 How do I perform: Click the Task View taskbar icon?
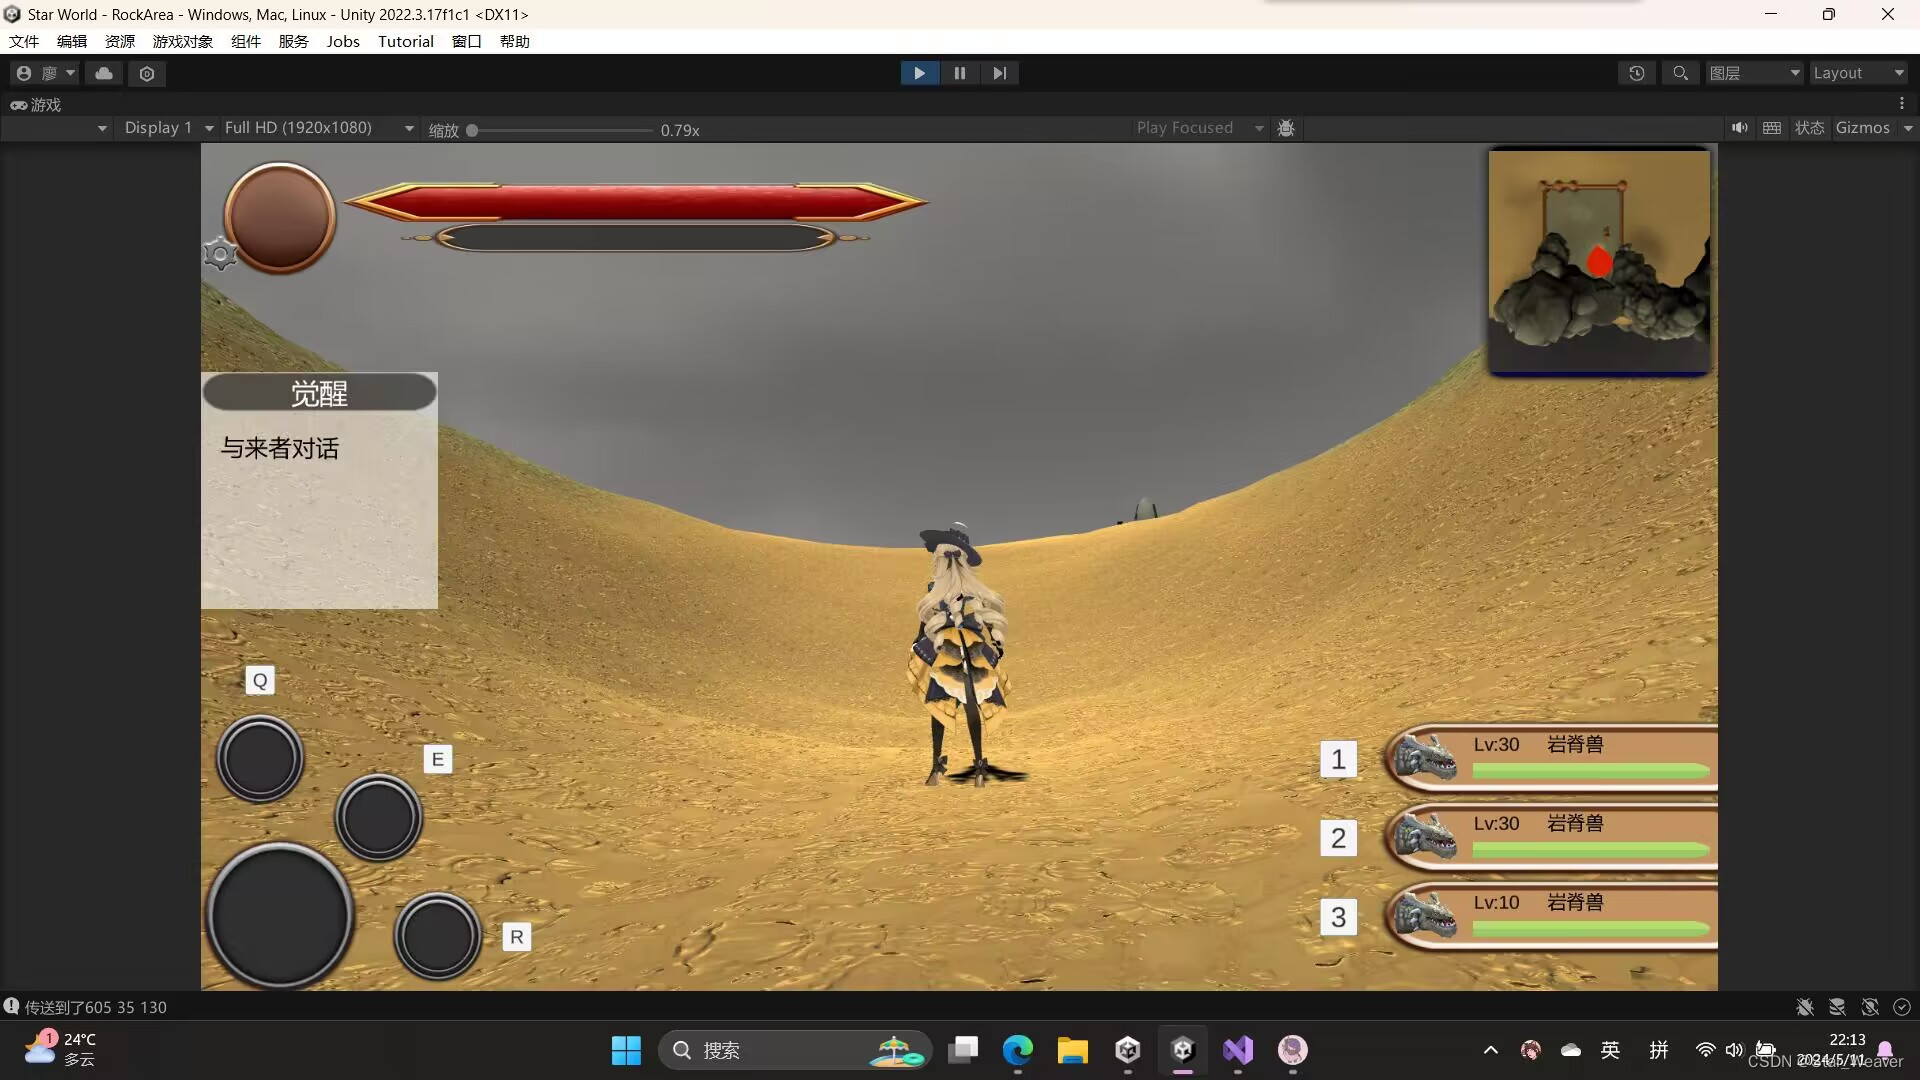tap(963, 1050)
